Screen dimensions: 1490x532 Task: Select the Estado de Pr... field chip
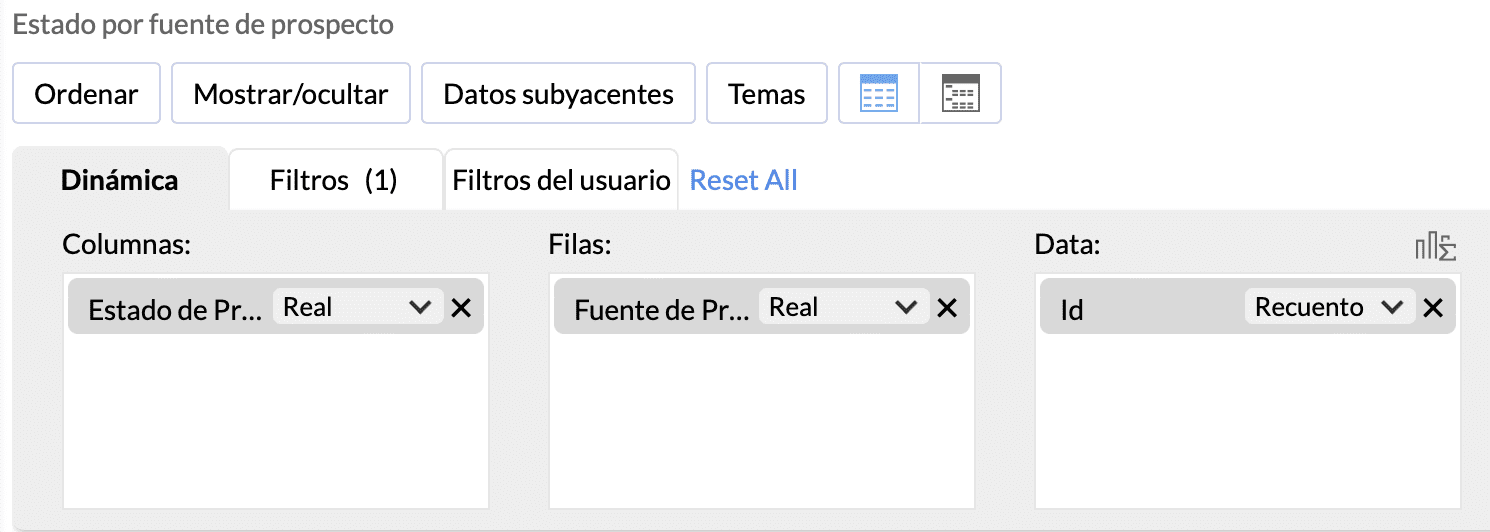coord(174,310)
